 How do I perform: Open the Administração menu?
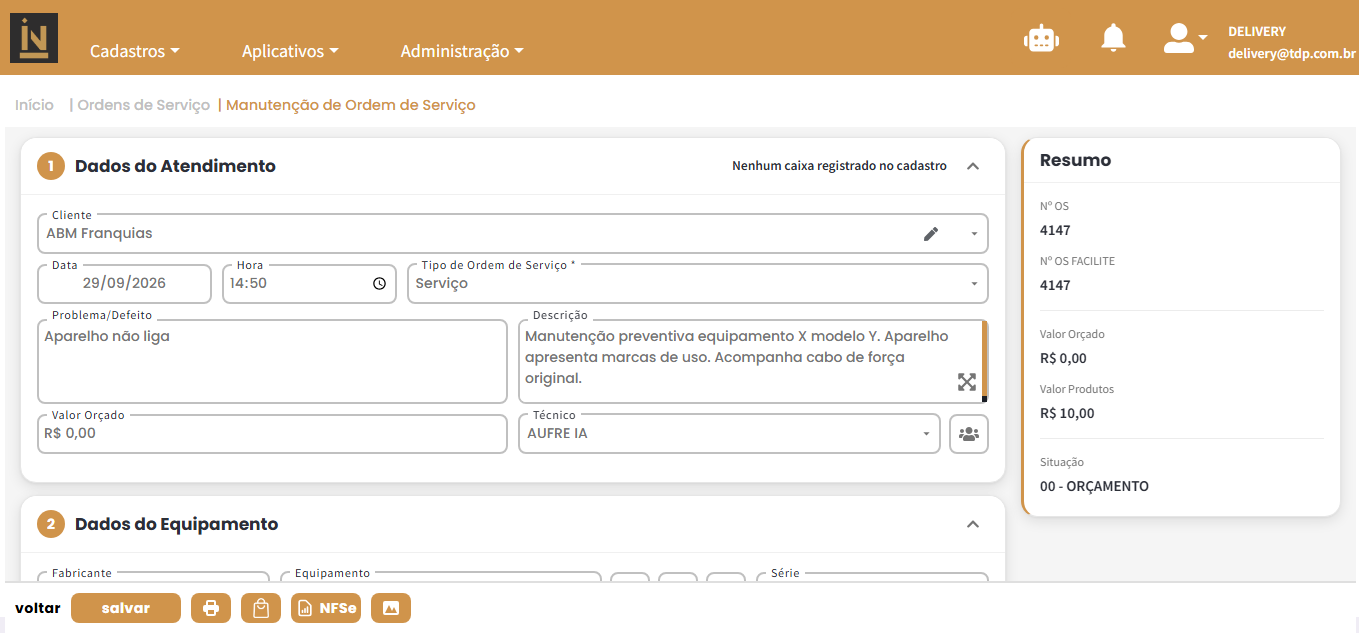(x=462, y=51)
